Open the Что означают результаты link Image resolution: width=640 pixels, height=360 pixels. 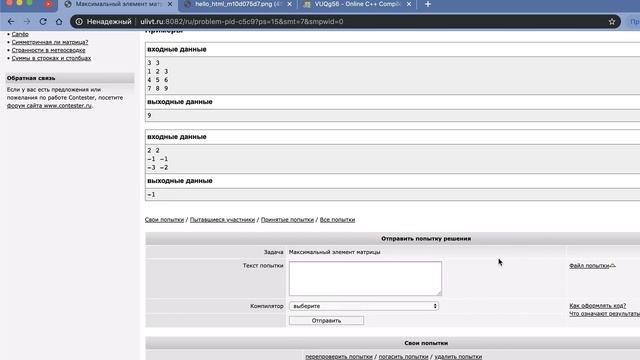point(604,314)
